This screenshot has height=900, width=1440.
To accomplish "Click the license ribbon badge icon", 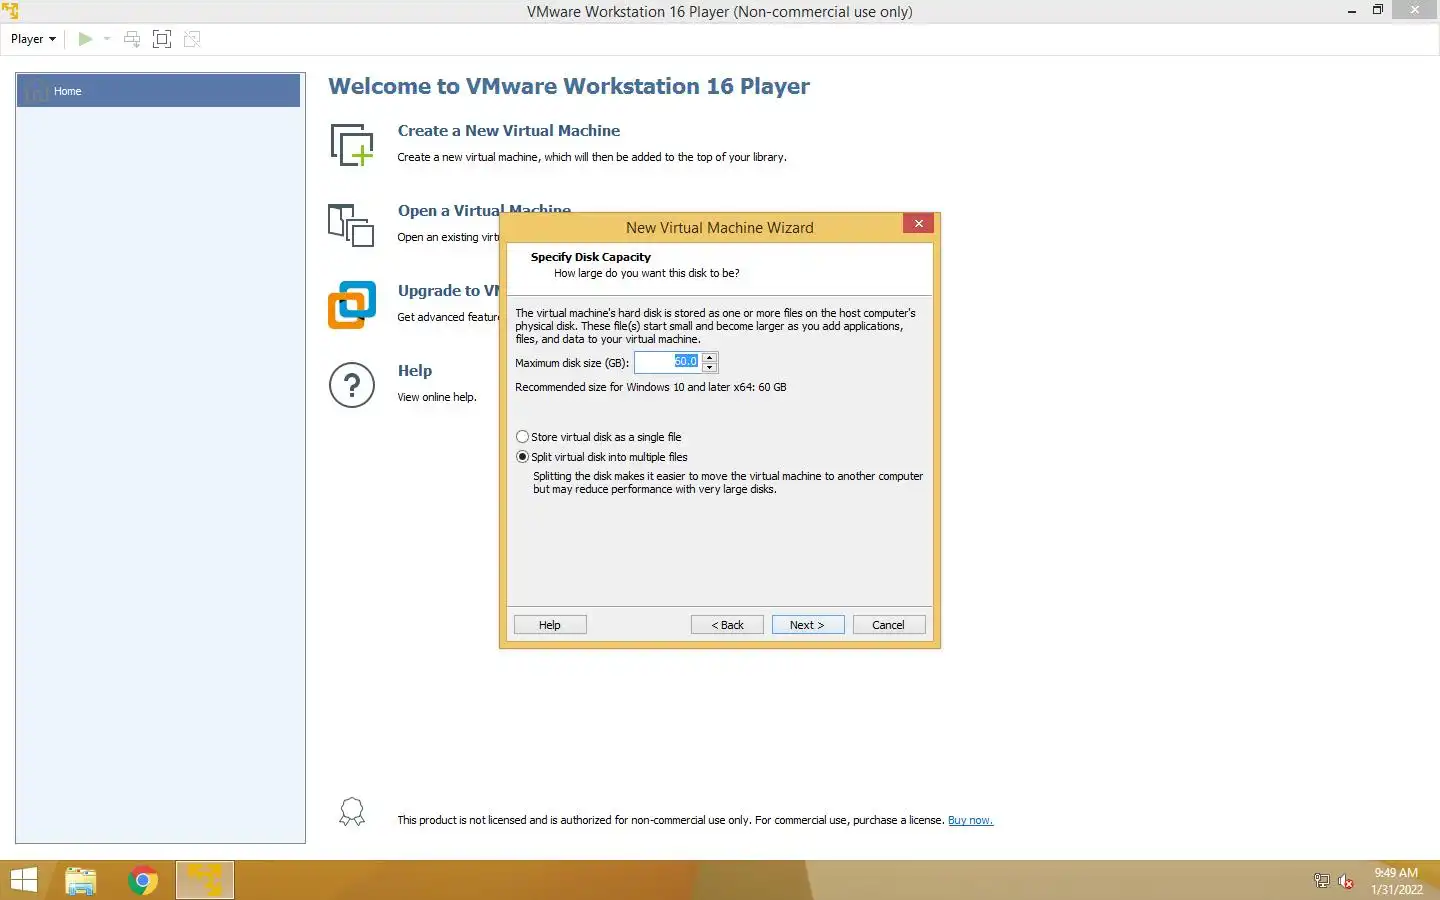I will [x=352, y=812].
